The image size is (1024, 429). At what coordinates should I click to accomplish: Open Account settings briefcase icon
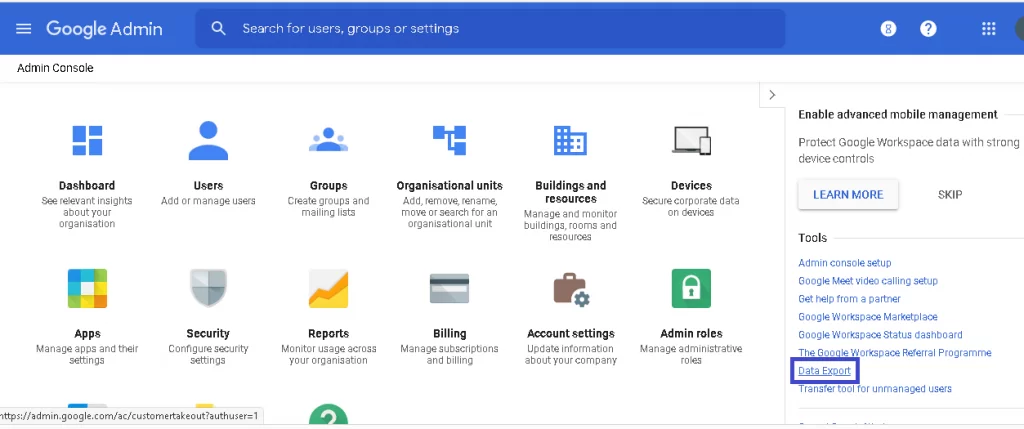pos(571,289)
